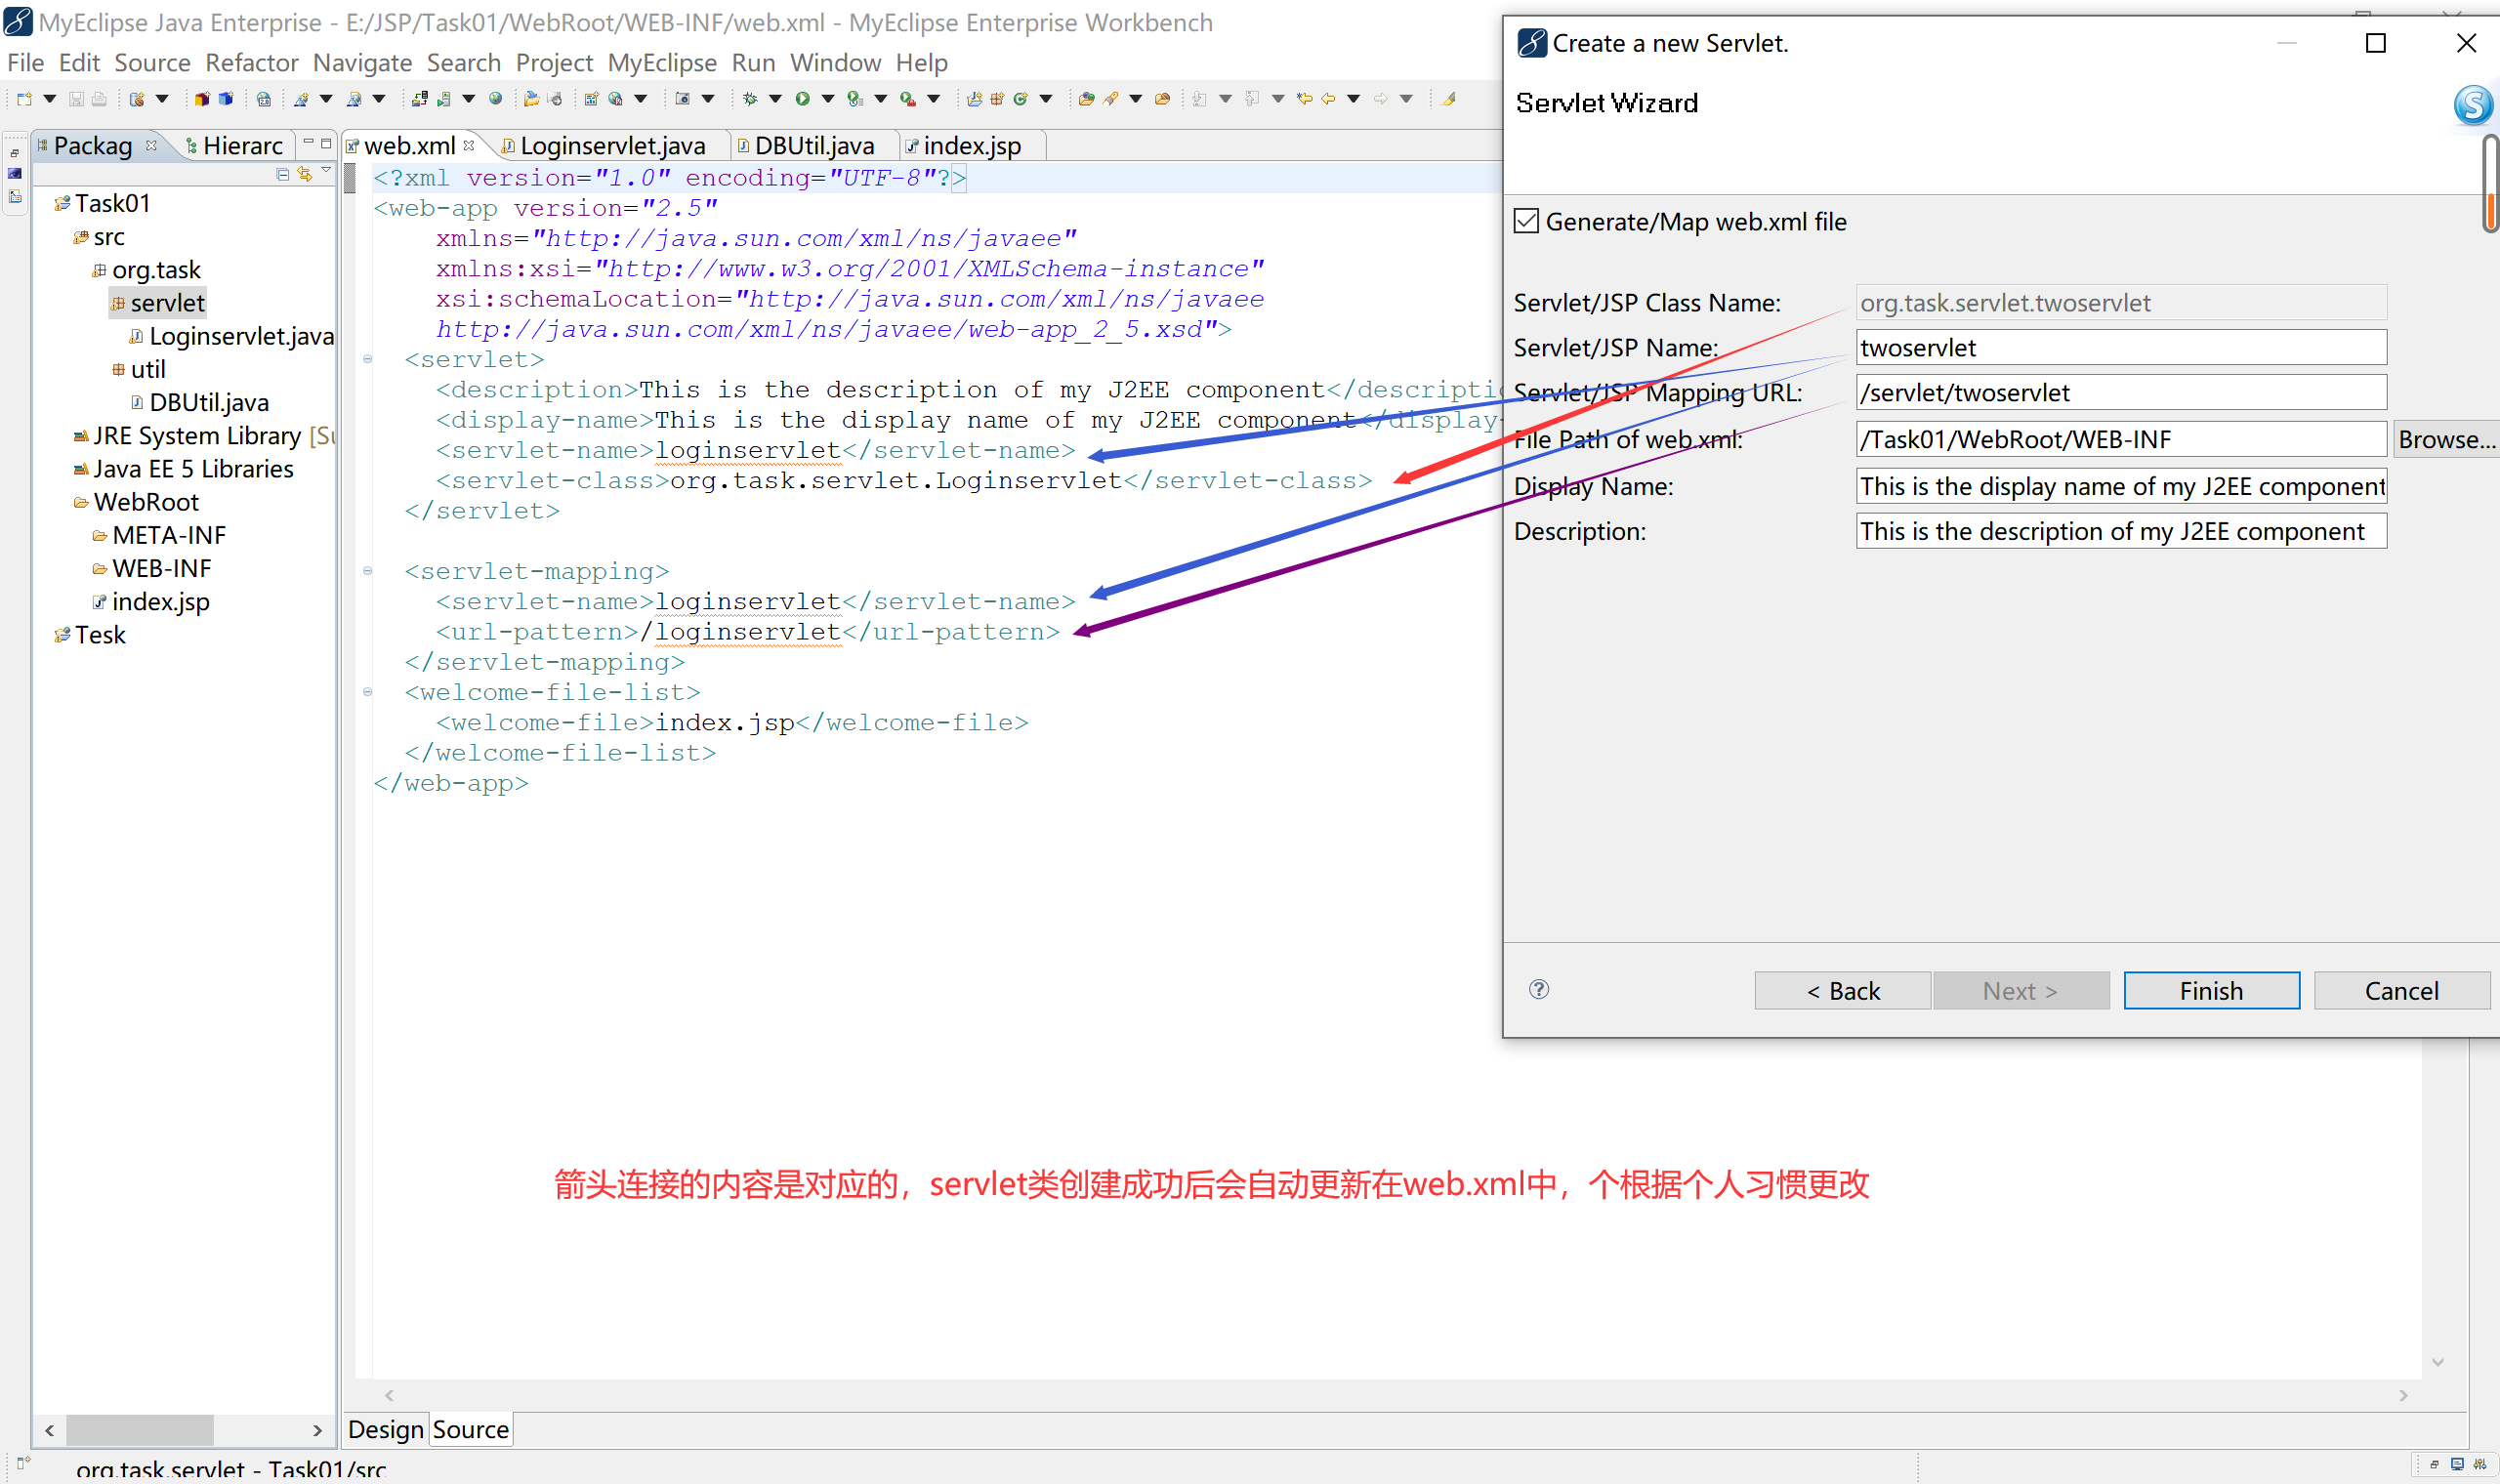The image size is (2500, 1484).
Task: Run the application via the green Run icon
Action: (x=804, y=98)
